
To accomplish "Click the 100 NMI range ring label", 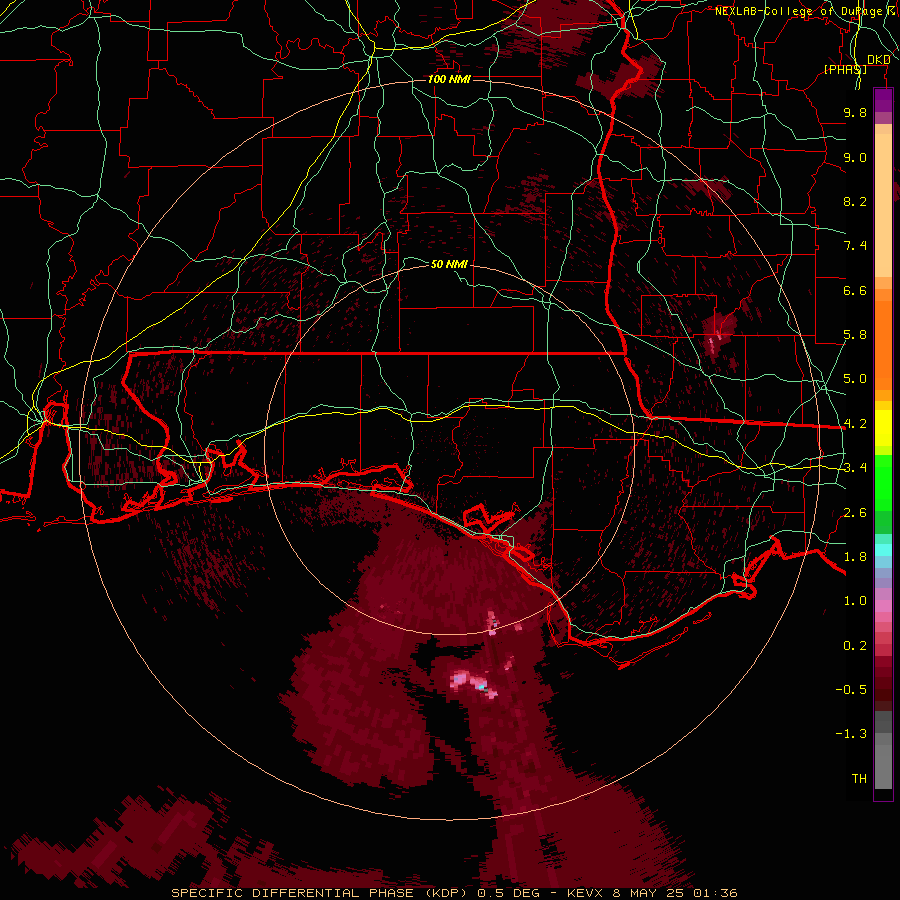I will (x=449, y=79).
